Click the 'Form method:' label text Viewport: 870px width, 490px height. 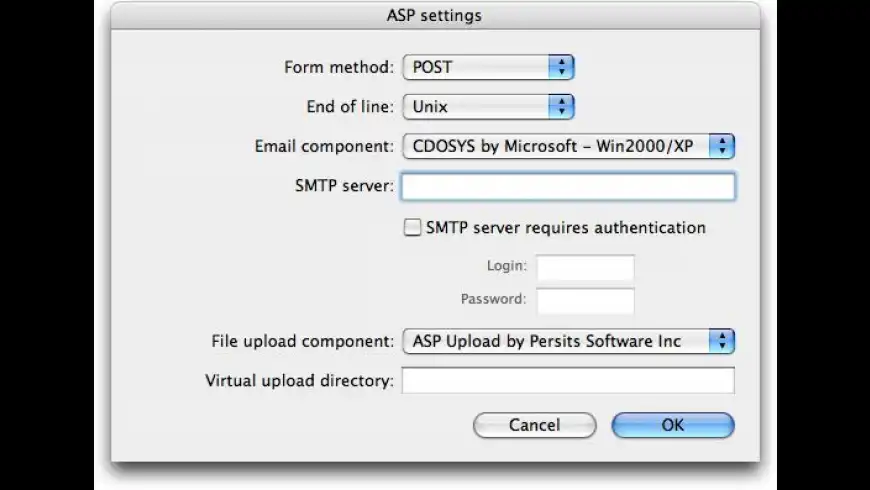339,68
